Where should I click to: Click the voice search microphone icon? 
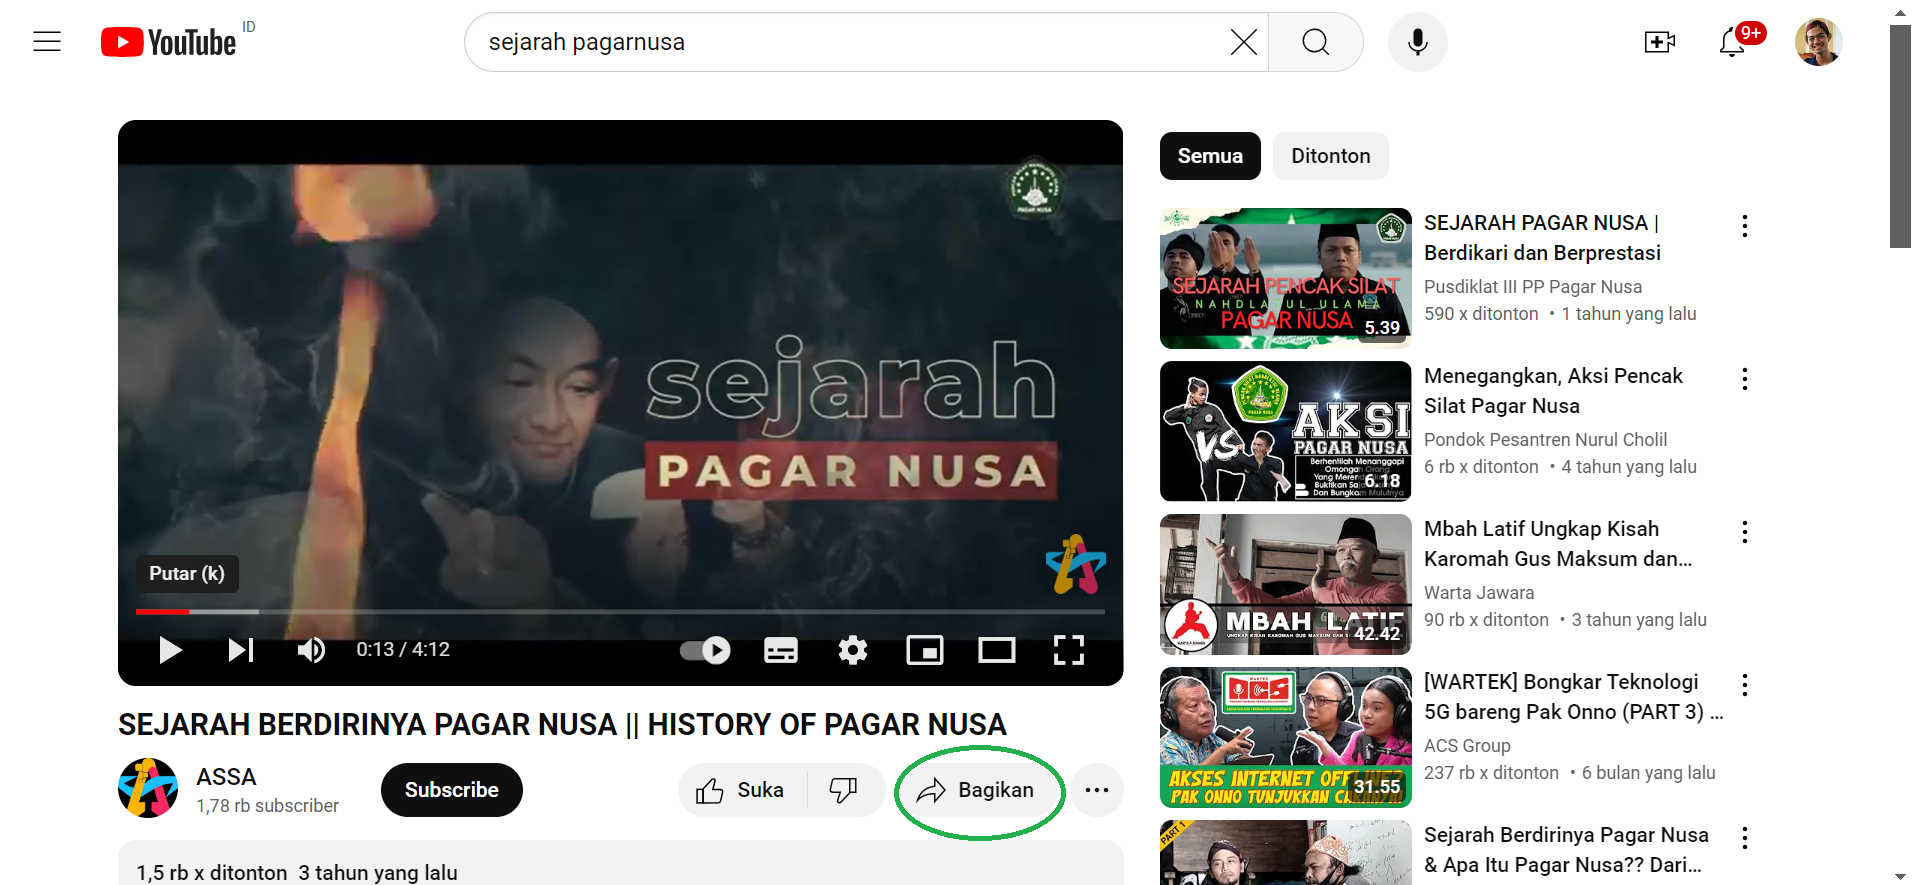(x=1417, y=42)
